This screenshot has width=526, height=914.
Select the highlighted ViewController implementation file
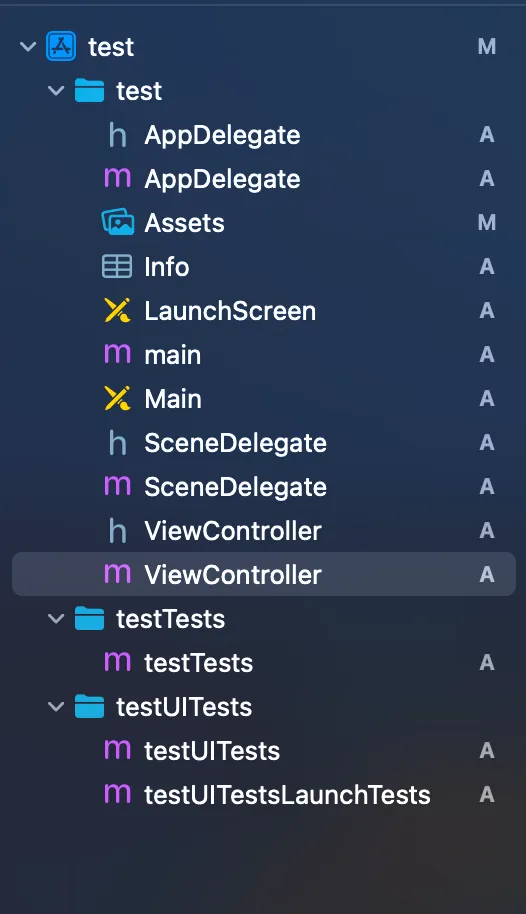(264, 574)
